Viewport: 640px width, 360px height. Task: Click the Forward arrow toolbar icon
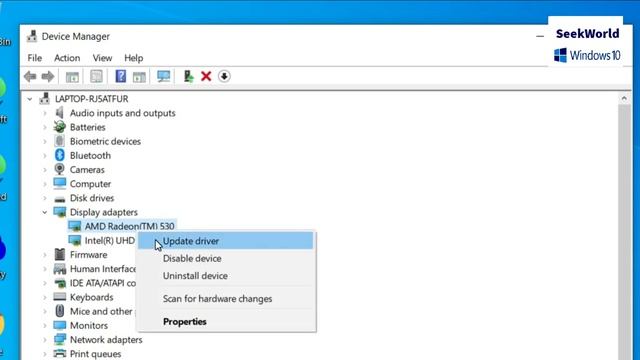tap(48, 76)
